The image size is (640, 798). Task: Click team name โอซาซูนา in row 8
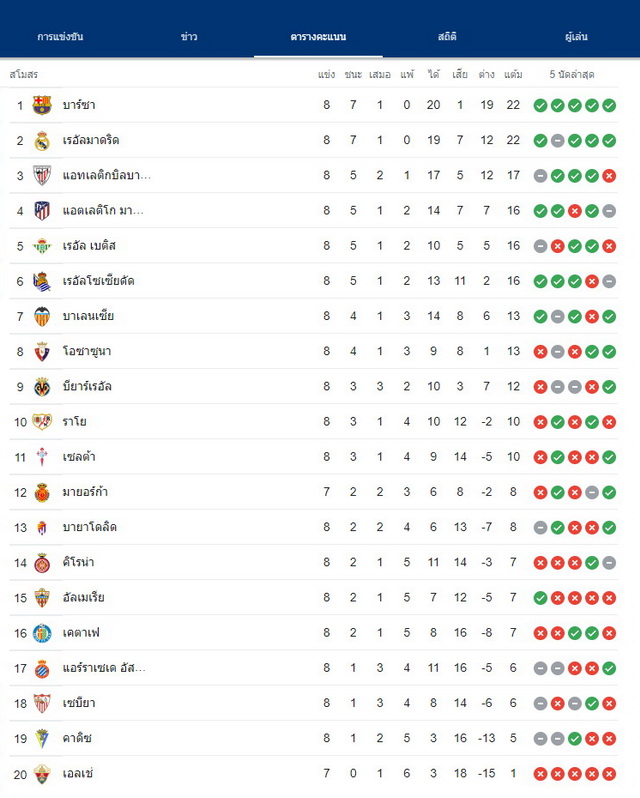tap(86, 352)
